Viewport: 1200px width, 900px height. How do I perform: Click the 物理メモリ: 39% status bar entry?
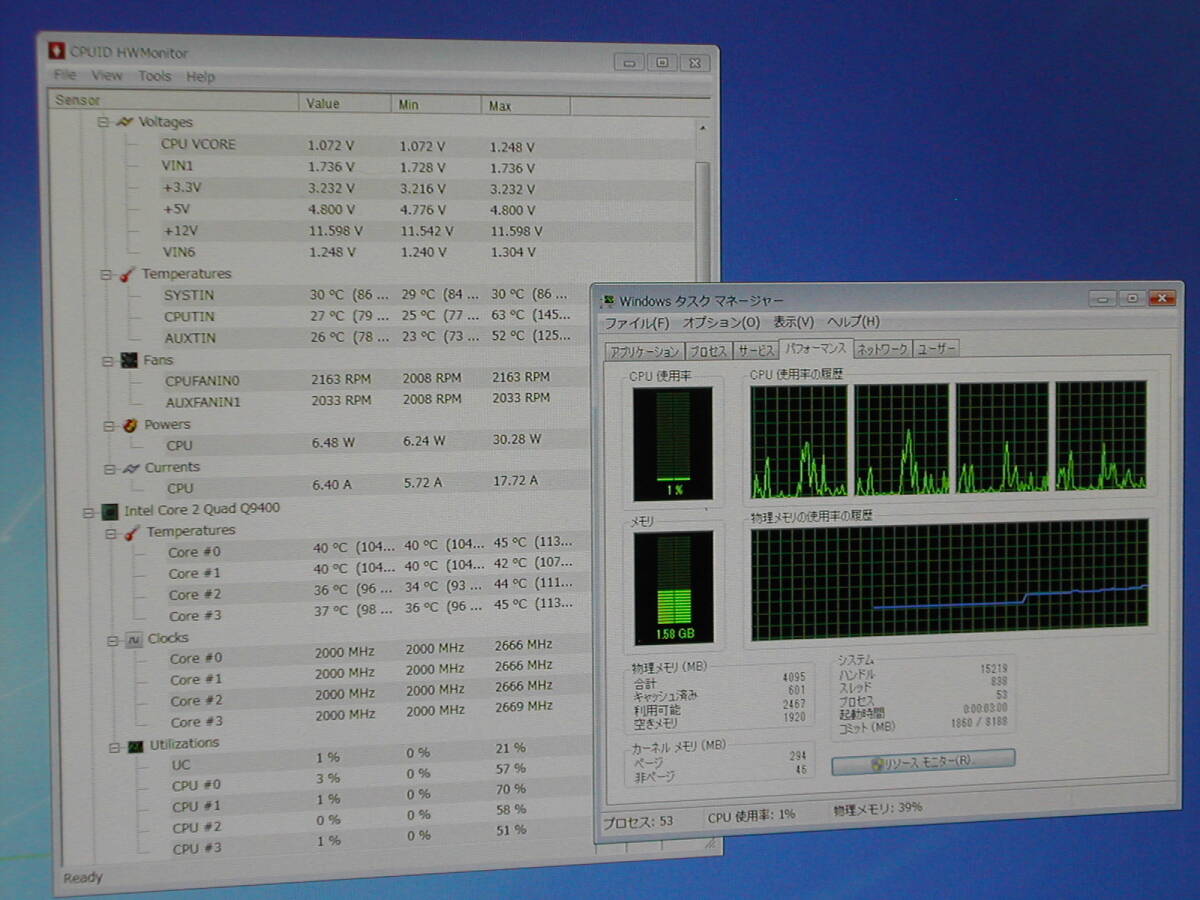coord(878,808)
